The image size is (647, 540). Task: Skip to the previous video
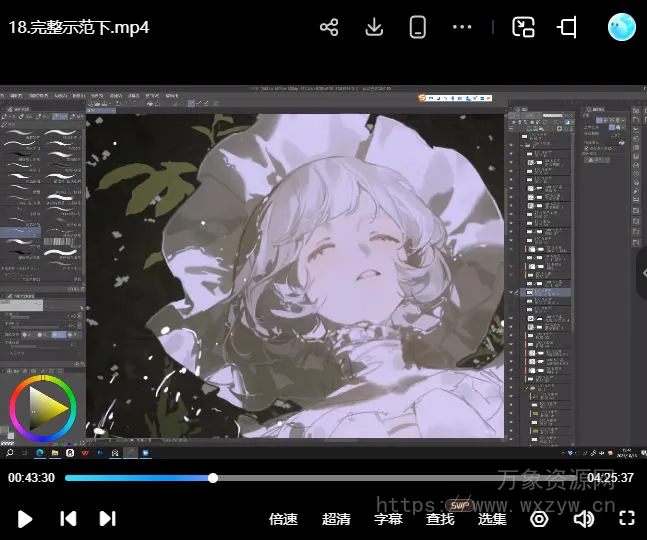[68, 518]
